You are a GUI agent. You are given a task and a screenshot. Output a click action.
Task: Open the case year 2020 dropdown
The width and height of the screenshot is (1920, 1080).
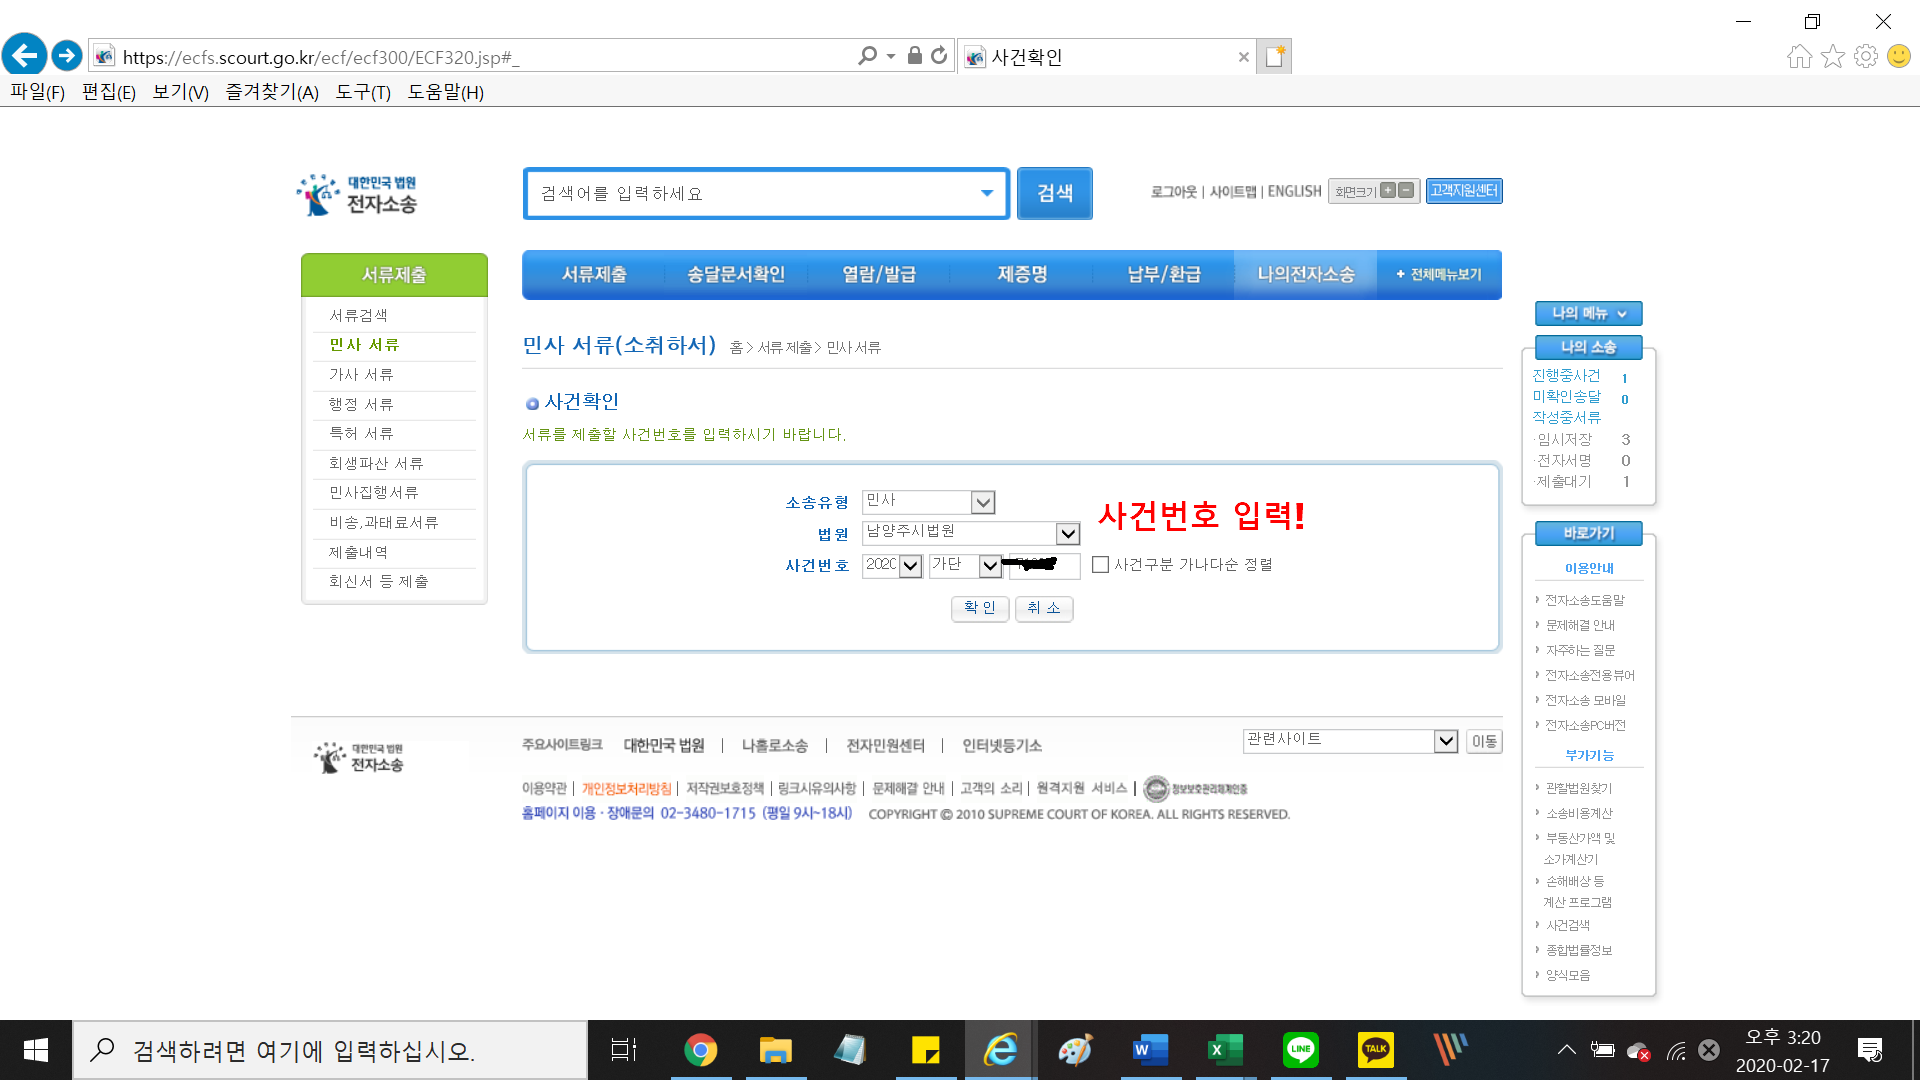[x=910, y=566]
